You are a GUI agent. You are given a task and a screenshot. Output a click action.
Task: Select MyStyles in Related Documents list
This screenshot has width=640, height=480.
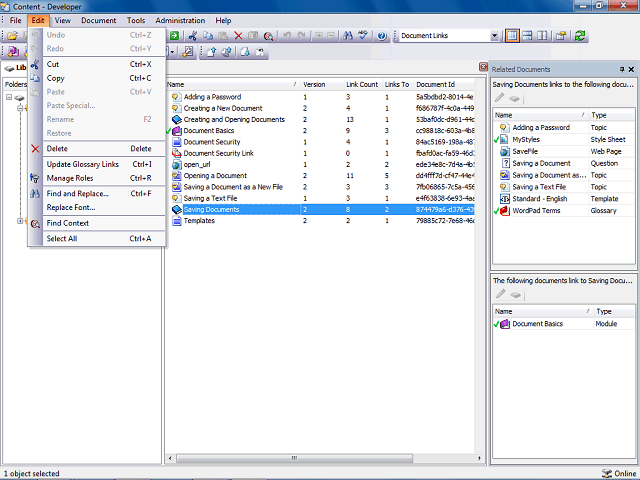pos(564,140)
